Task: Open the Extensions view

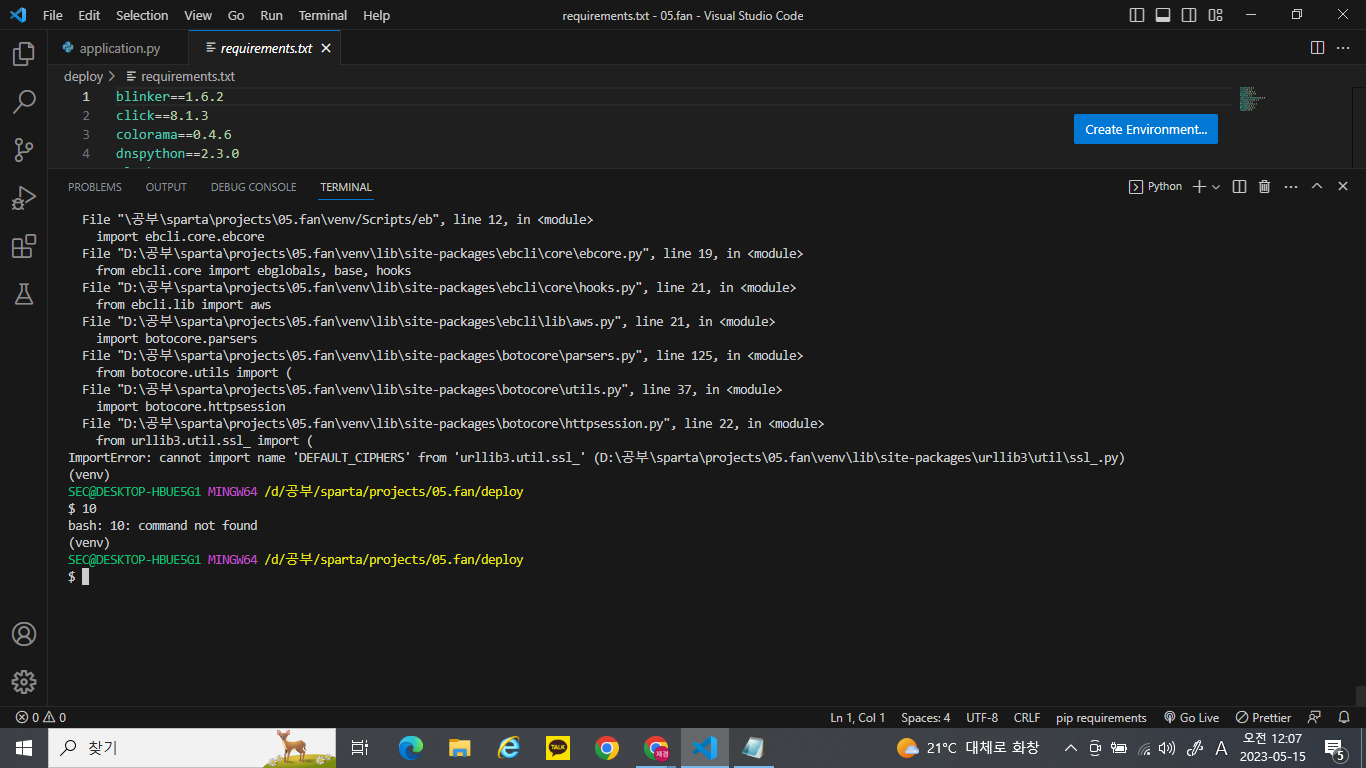Action: 24,246
